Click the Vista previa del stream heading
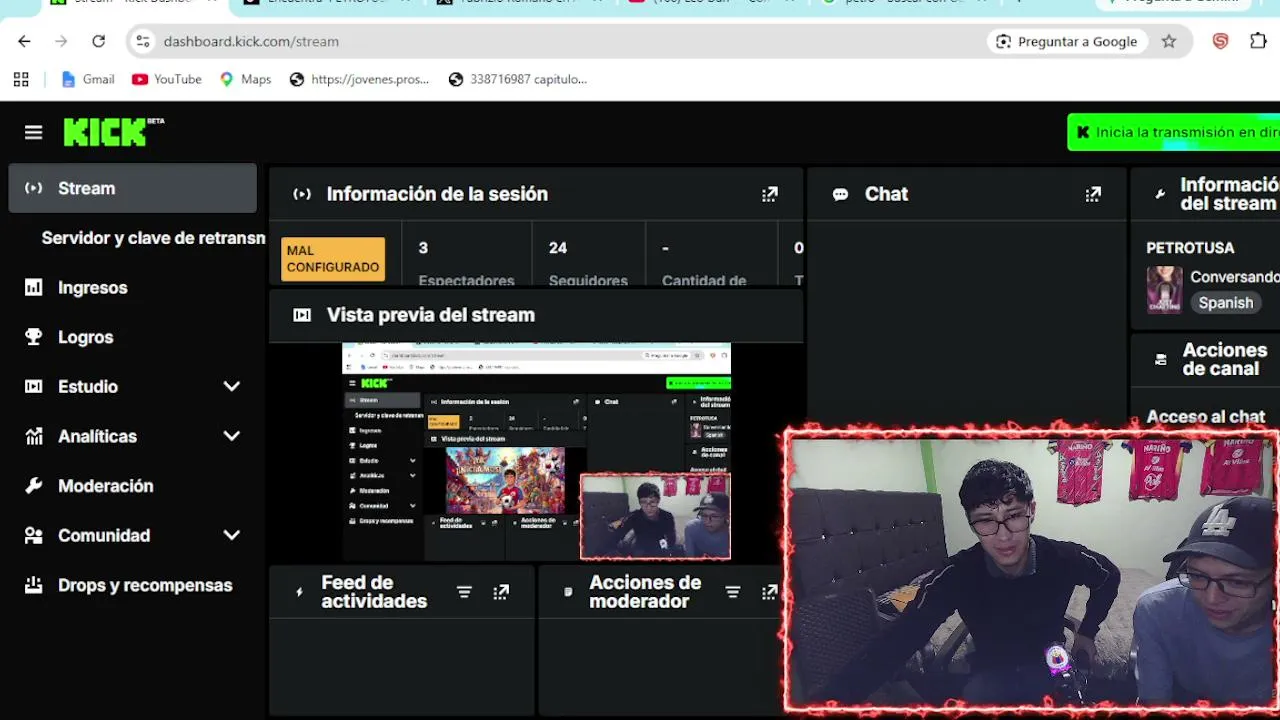1280x720 pixels. (x=430, y=315)
